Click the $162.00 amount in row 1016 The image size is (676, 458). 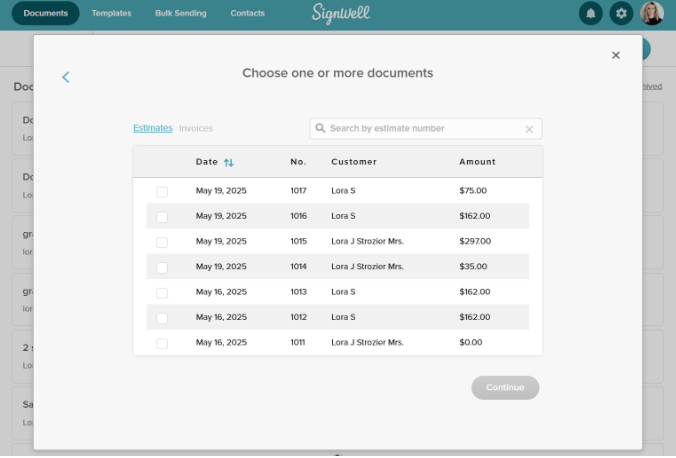coord(475,216)
